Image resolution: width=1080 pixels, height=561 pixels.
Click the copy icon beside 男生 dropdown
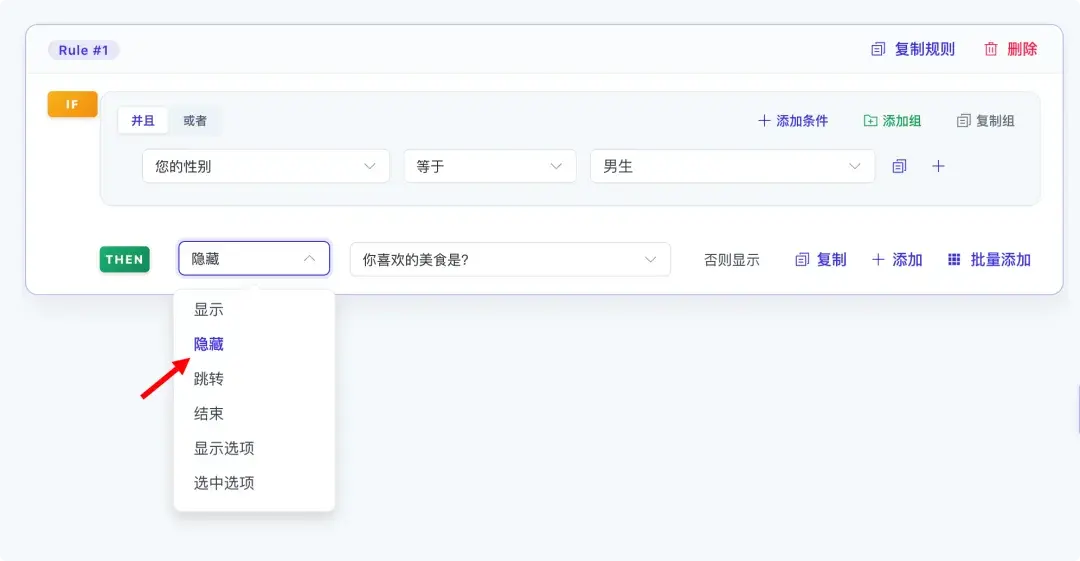pyautogui.click(x=899, y=166)
